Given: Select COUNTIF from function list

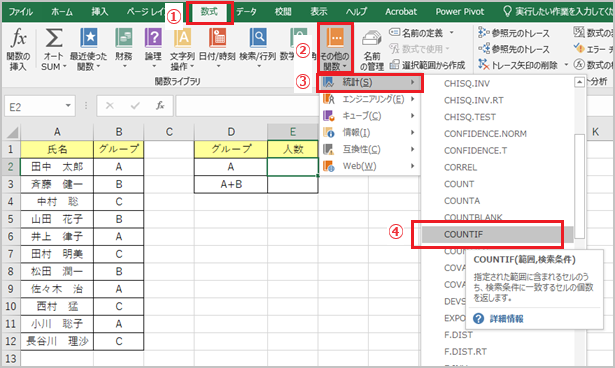Looking at the screenshot, I should (x=497, y=235).
